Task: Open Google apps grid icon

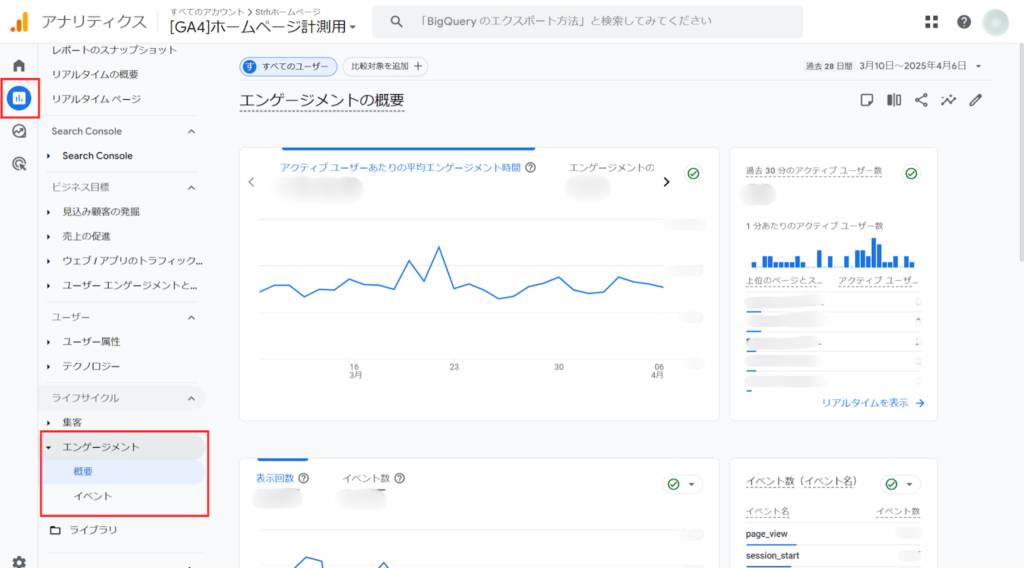Action: click(x=931, y=22)
